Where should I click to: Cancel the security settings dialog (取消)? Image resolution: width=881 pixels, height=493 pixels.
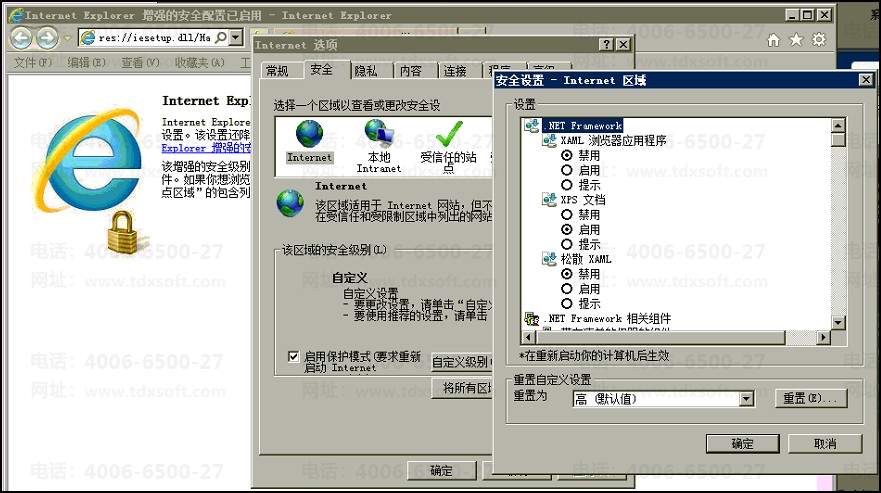[x=825, y=444]
